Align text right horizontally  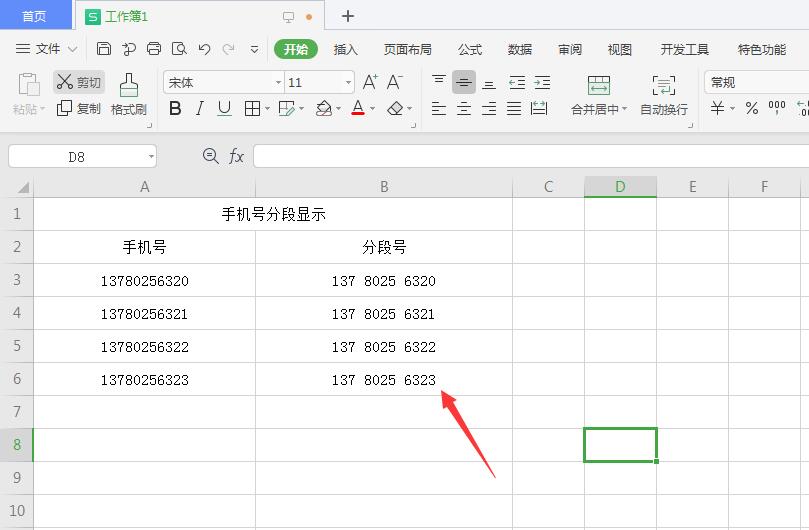coord(489,108)
